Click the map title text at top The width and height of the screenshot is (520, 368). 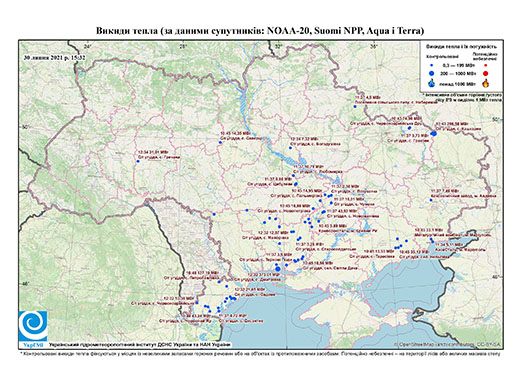coord(260,31)
